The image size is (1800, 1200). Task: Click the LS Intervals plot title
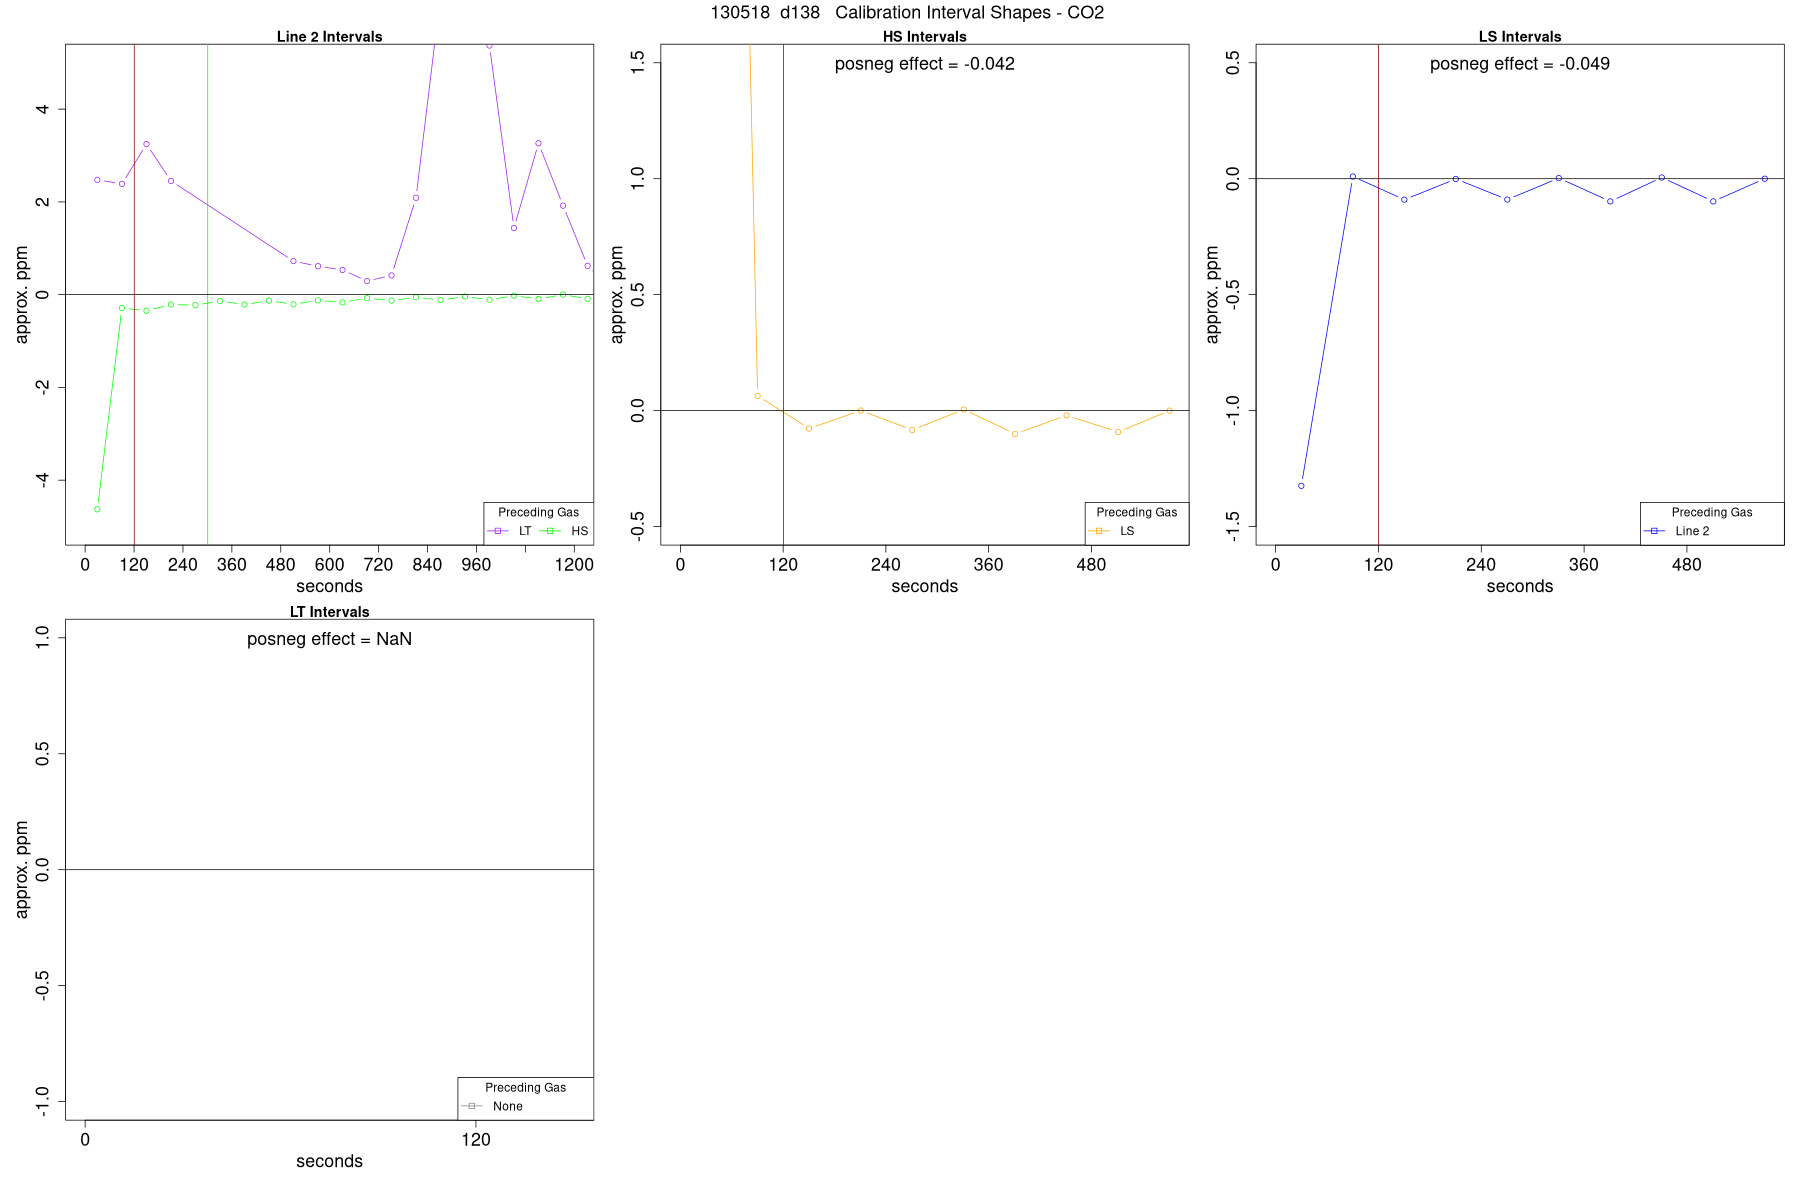pyautogui.click(x=1520, y=37)
